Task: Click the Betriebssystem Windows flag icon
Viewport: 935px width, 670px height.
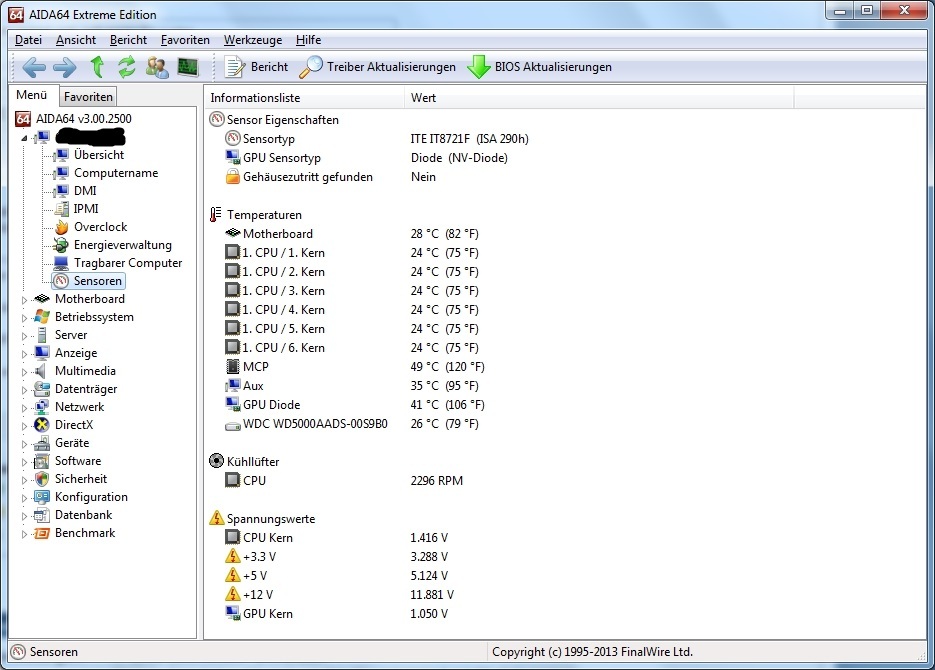Action: coord(42,317)
